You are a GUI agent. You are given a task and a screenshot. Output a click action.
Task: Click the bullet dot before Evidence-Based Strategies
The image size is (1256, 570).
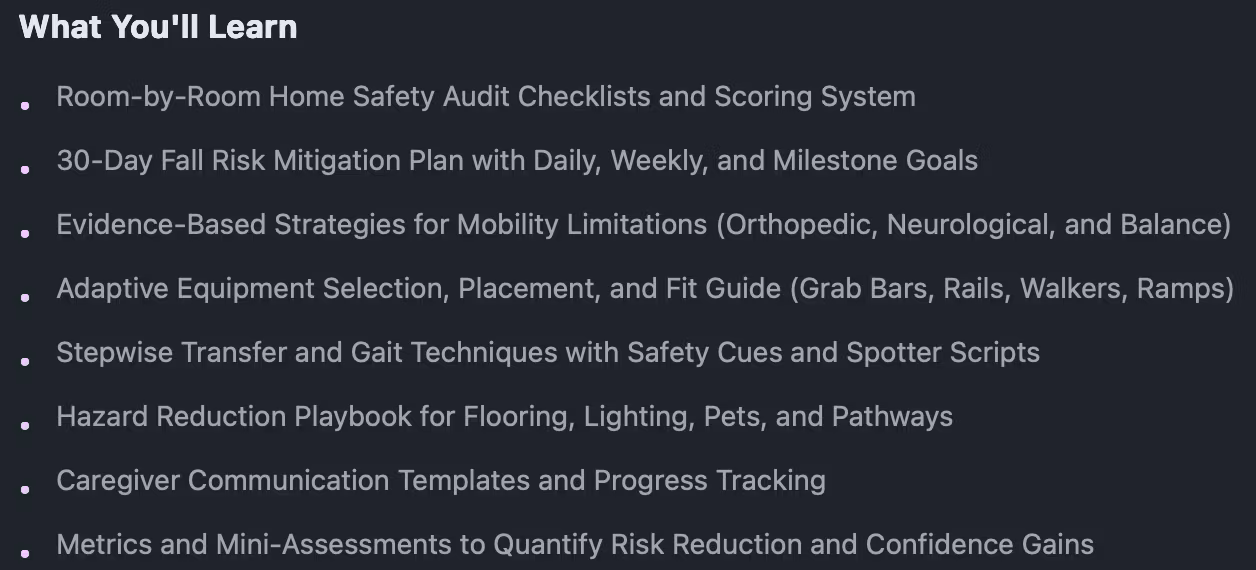click(25, 233)
